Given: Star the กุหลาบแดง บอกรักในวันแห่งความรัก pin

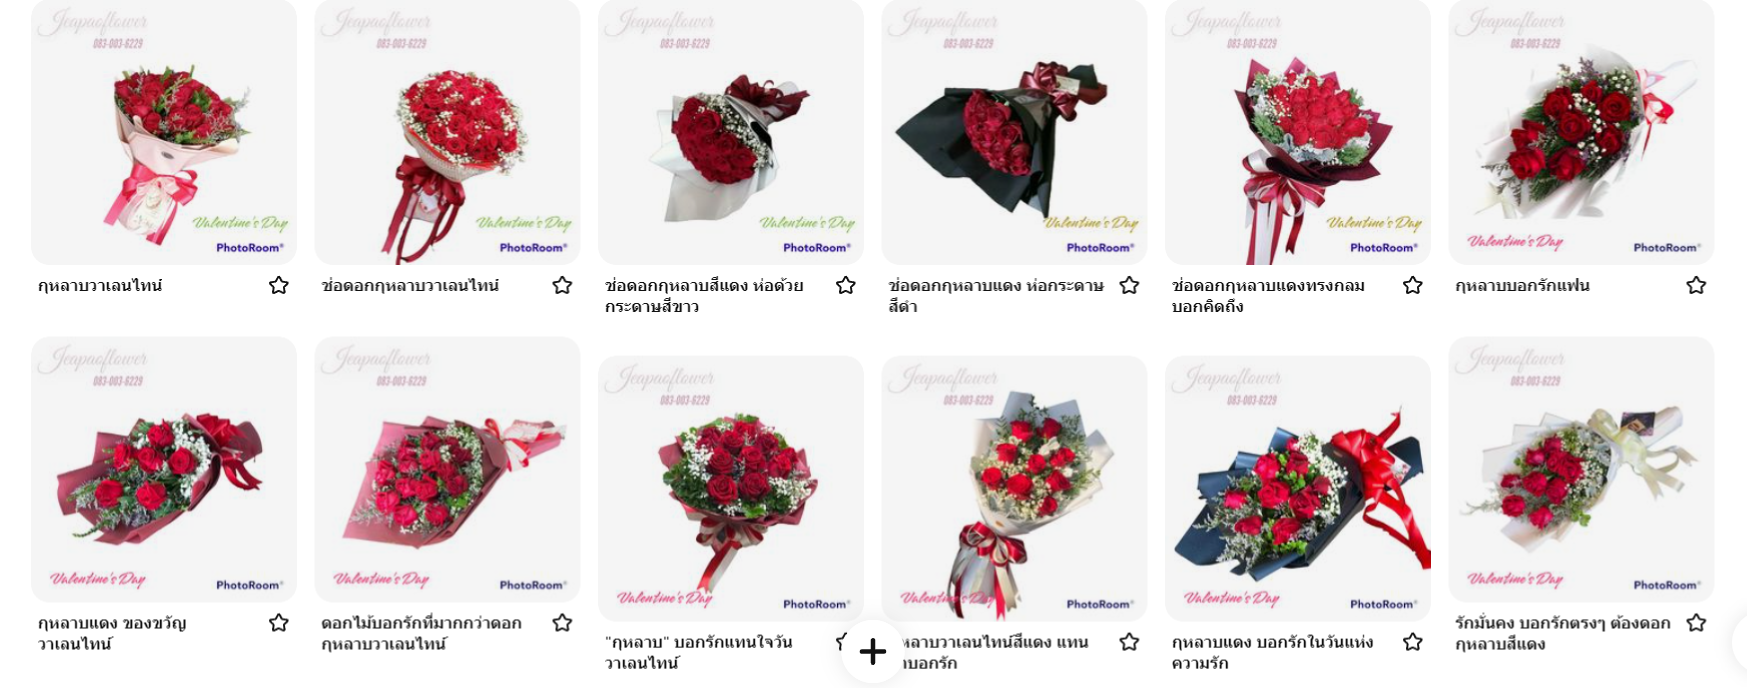Looking at the screenshot, I should (x=1413, y=642).
